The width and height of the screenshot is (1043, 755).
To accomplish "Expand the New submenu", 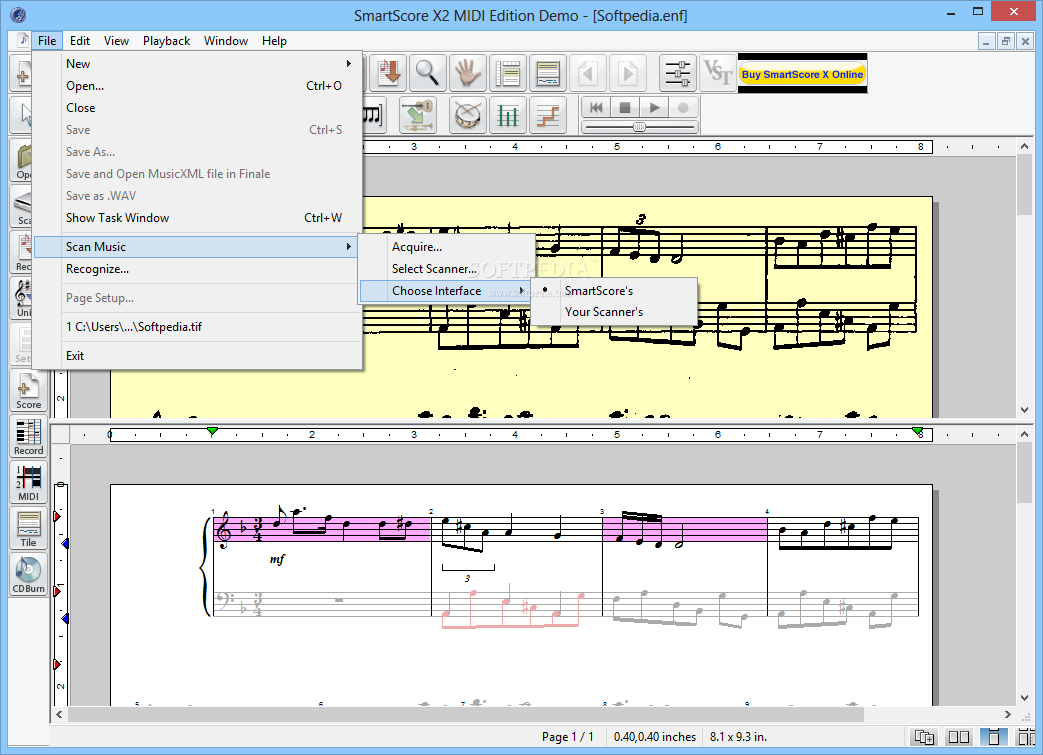I will click(197, 64).
